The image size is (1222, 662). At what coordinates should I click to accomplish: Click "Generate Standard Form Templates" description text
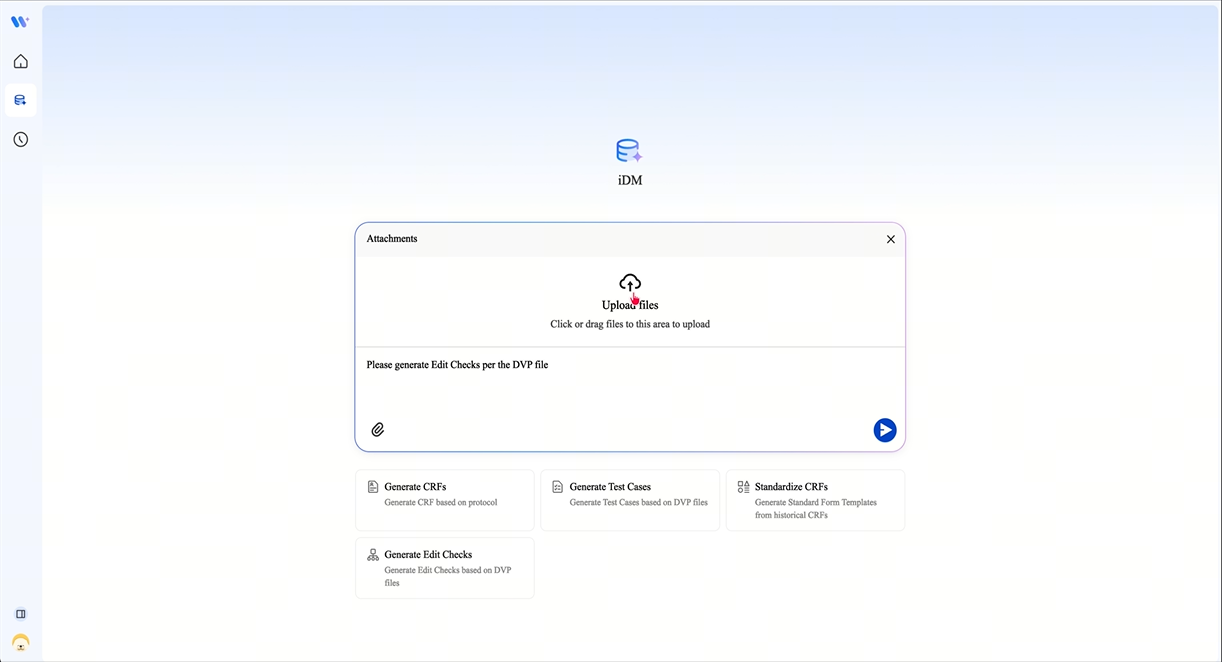point(816,509)
